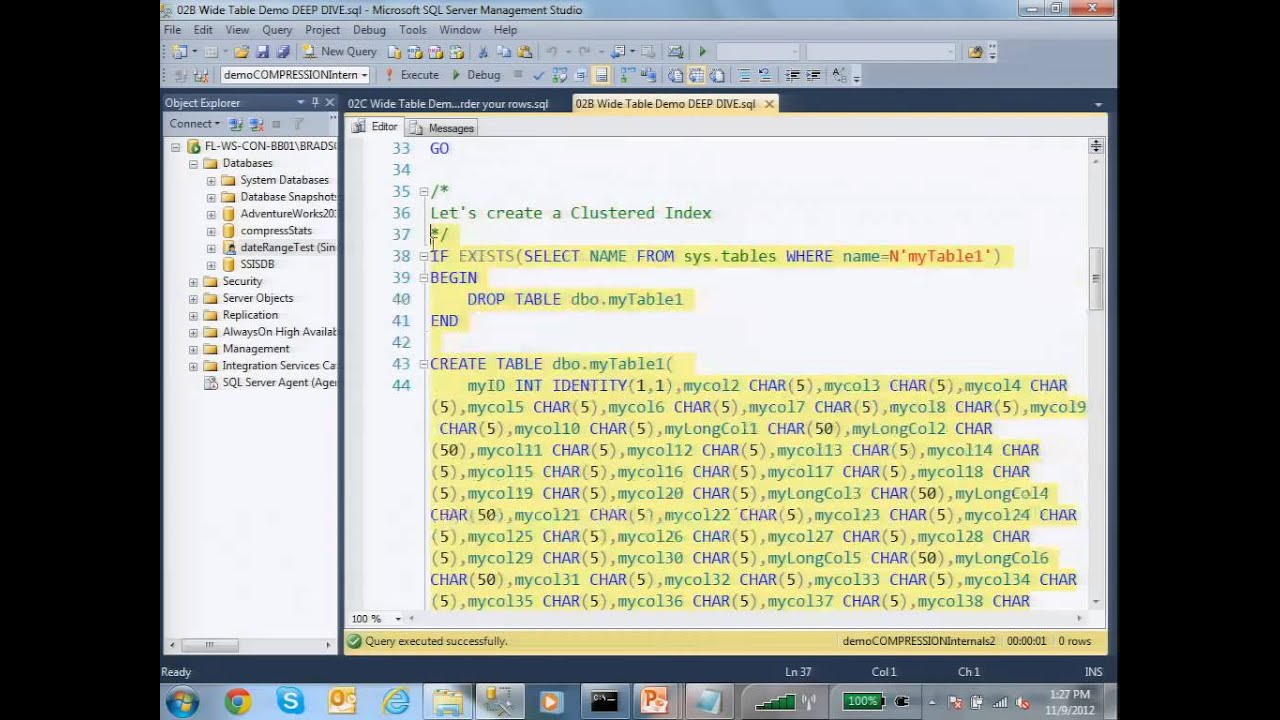Open the Connect dropdown in Object Explorer
The height and width of the screenshot is (720, 1280).
click(x=194, y=124)
